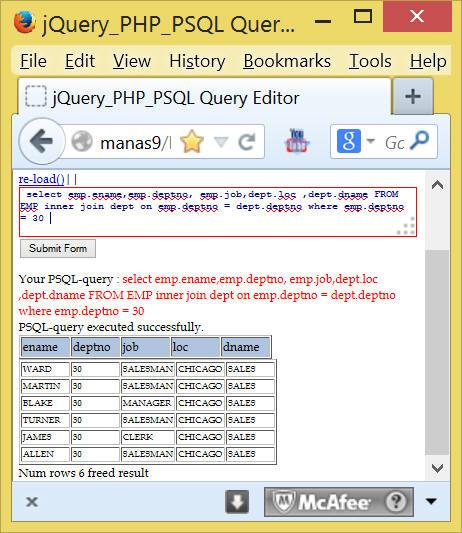
Task: Open a new tab with the plus button
Action: click(x=413, y=96)
